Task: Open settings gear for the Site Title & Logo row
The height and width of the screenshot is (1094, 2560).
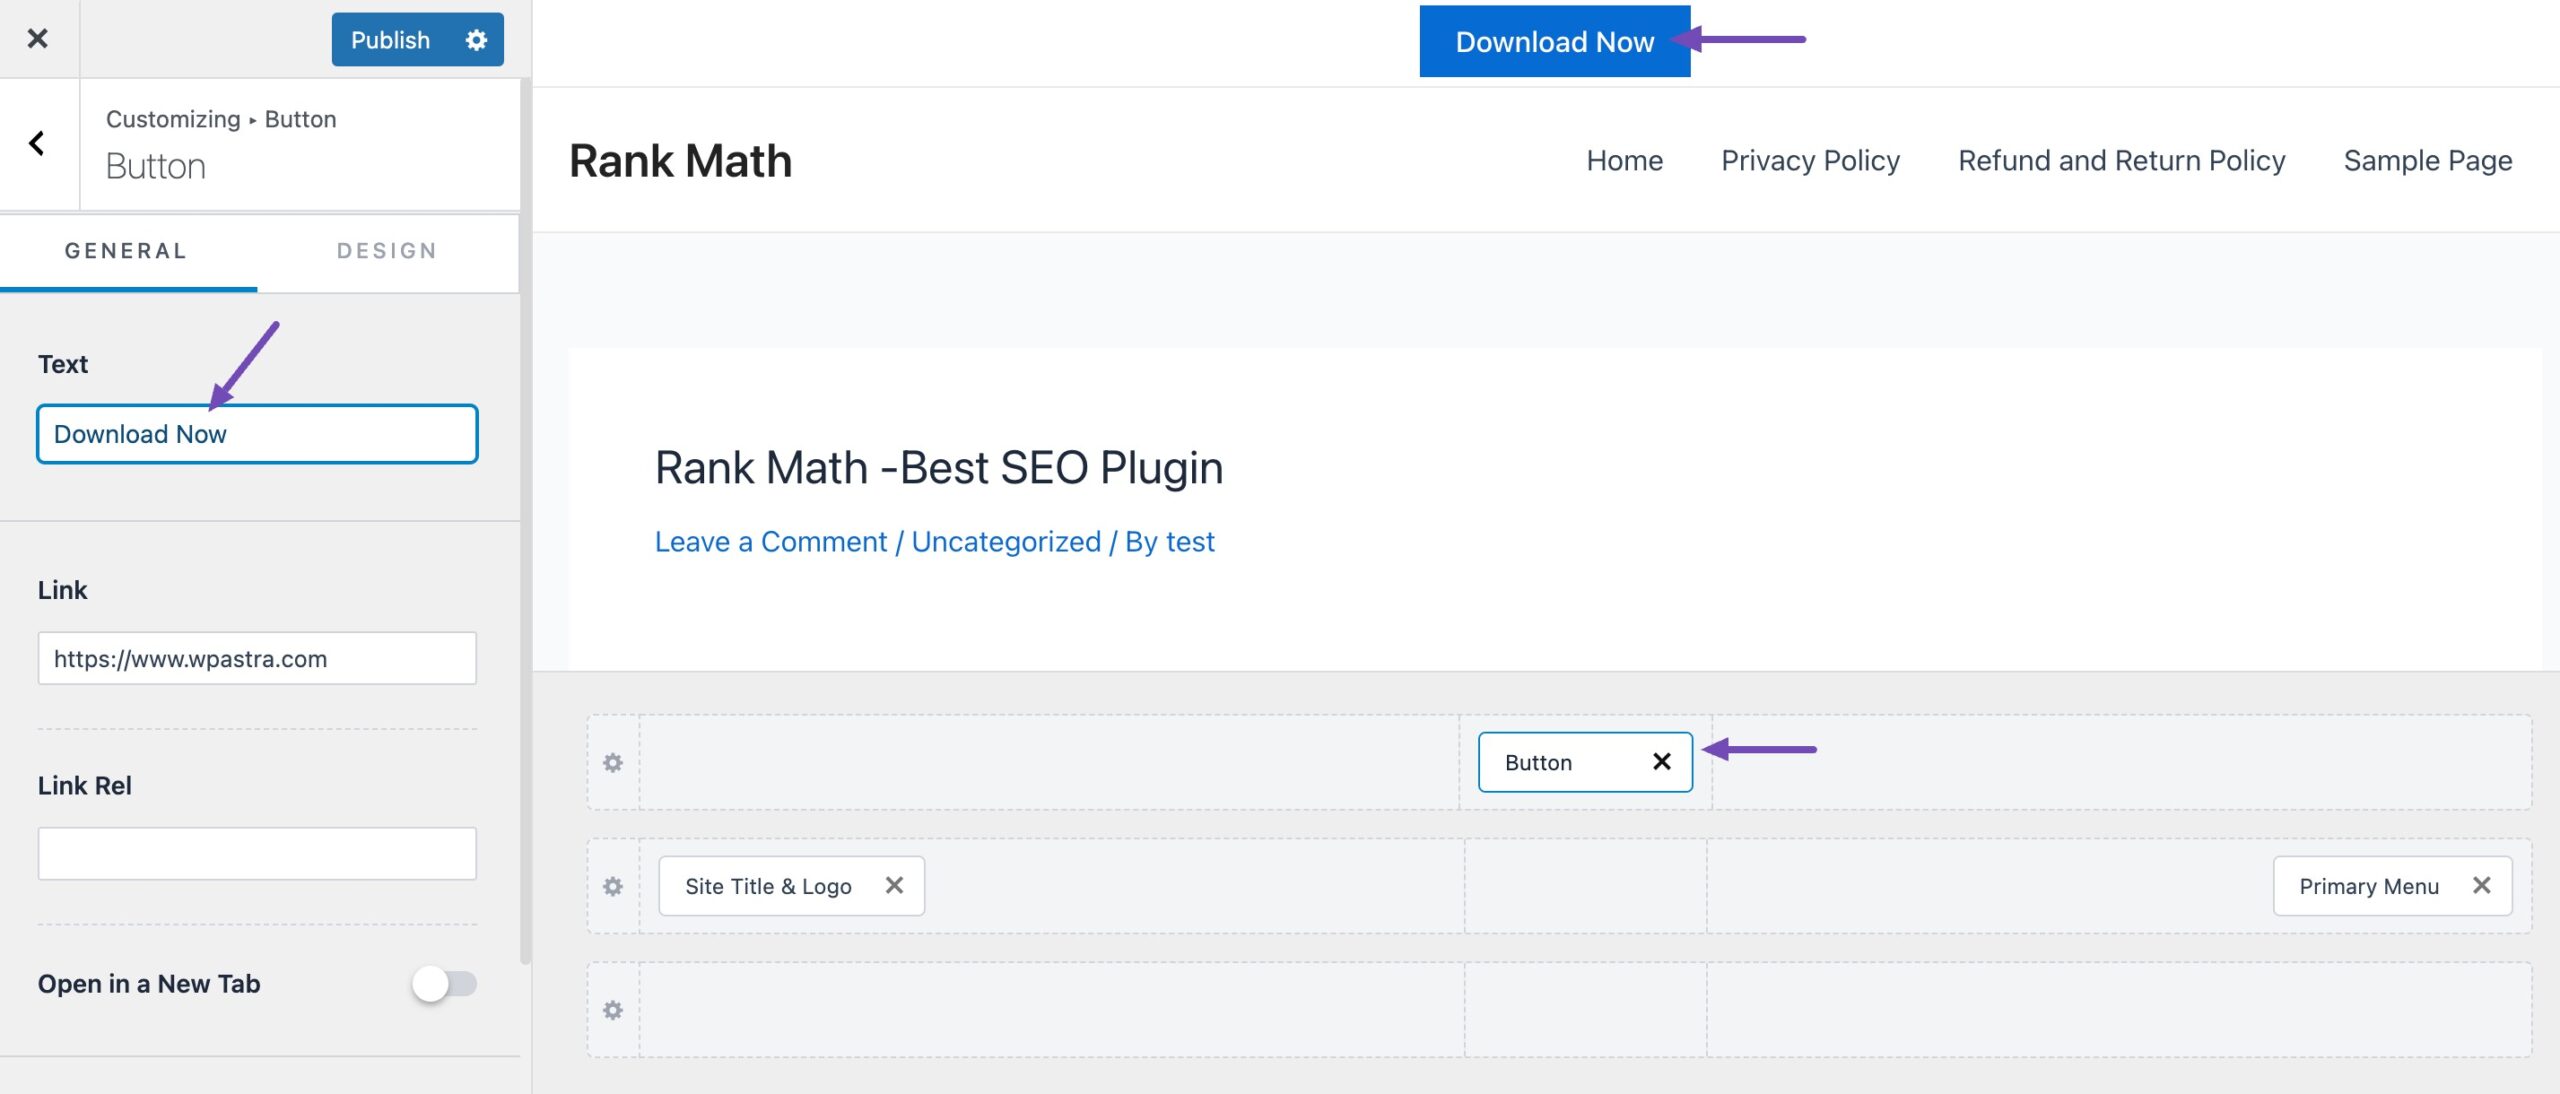Action: point(613,886)
